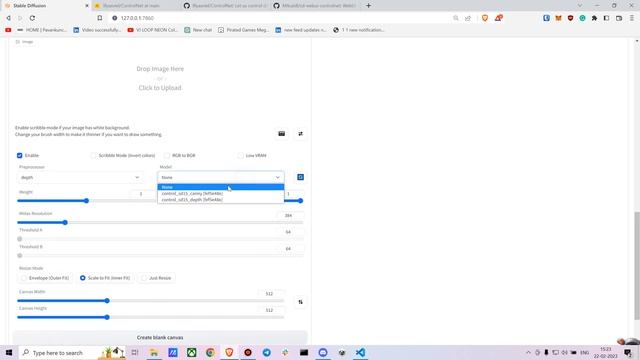The image size is (640, 360).
Task: Click the webcam icon button above the options
Action: (x=281, y=134)
